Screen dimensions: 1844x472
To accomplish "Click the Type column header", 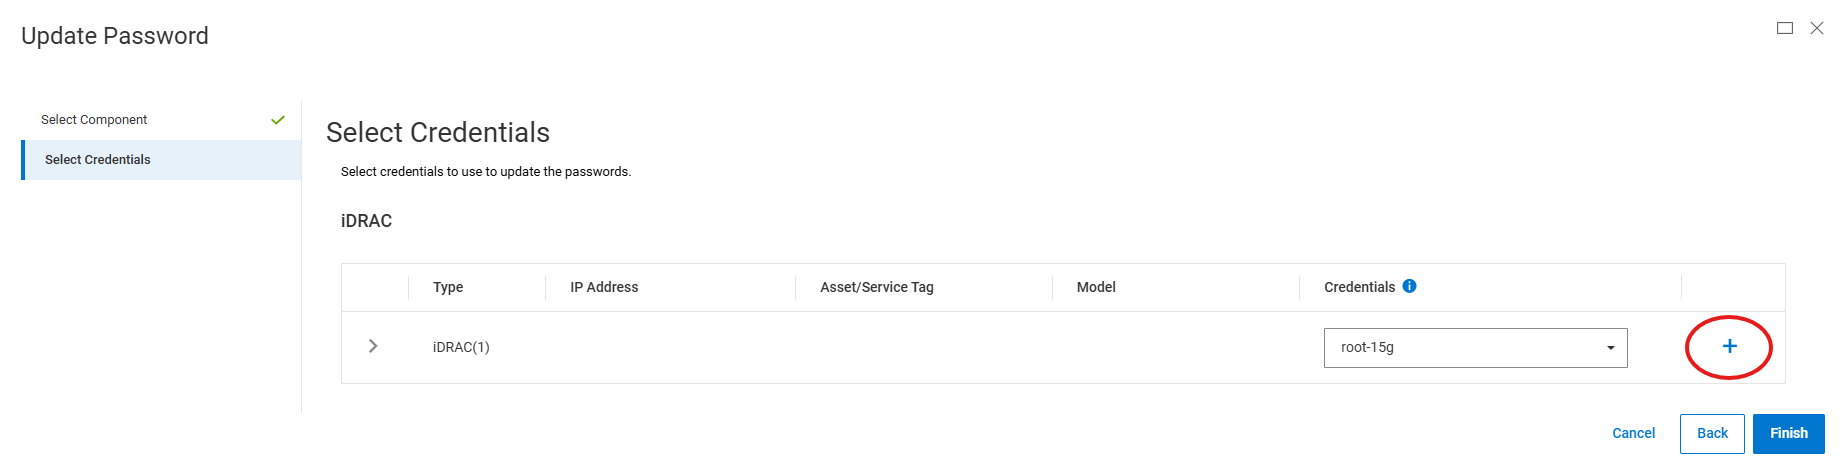I will coord(448,287).
